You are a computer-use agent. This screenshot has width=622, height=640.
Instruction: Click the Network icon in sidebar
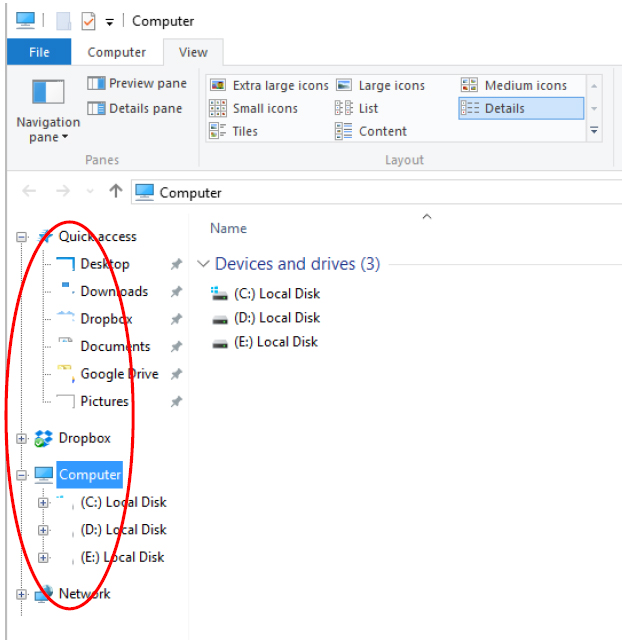[43, 594]
